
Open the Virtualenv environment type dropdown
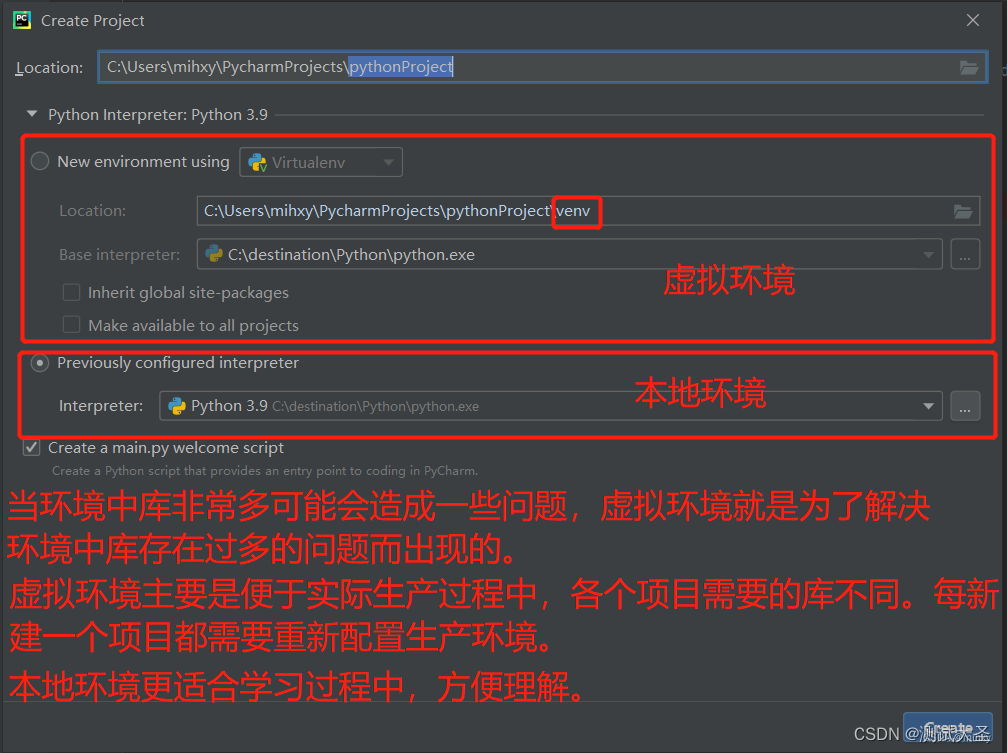[x=321, y=162]
